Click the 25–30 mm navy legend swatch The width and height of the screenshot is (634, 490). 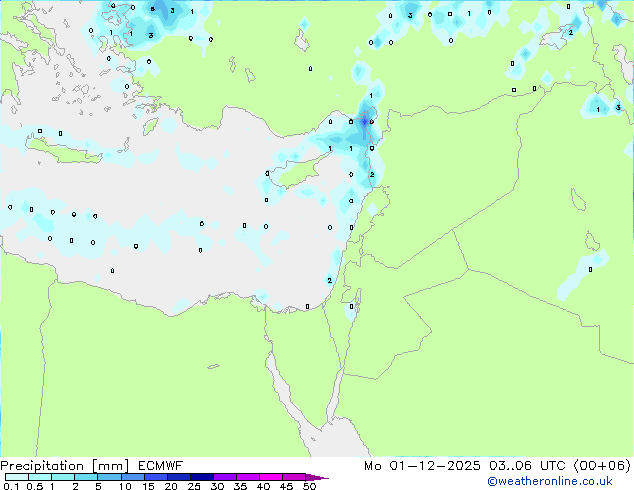202,477
